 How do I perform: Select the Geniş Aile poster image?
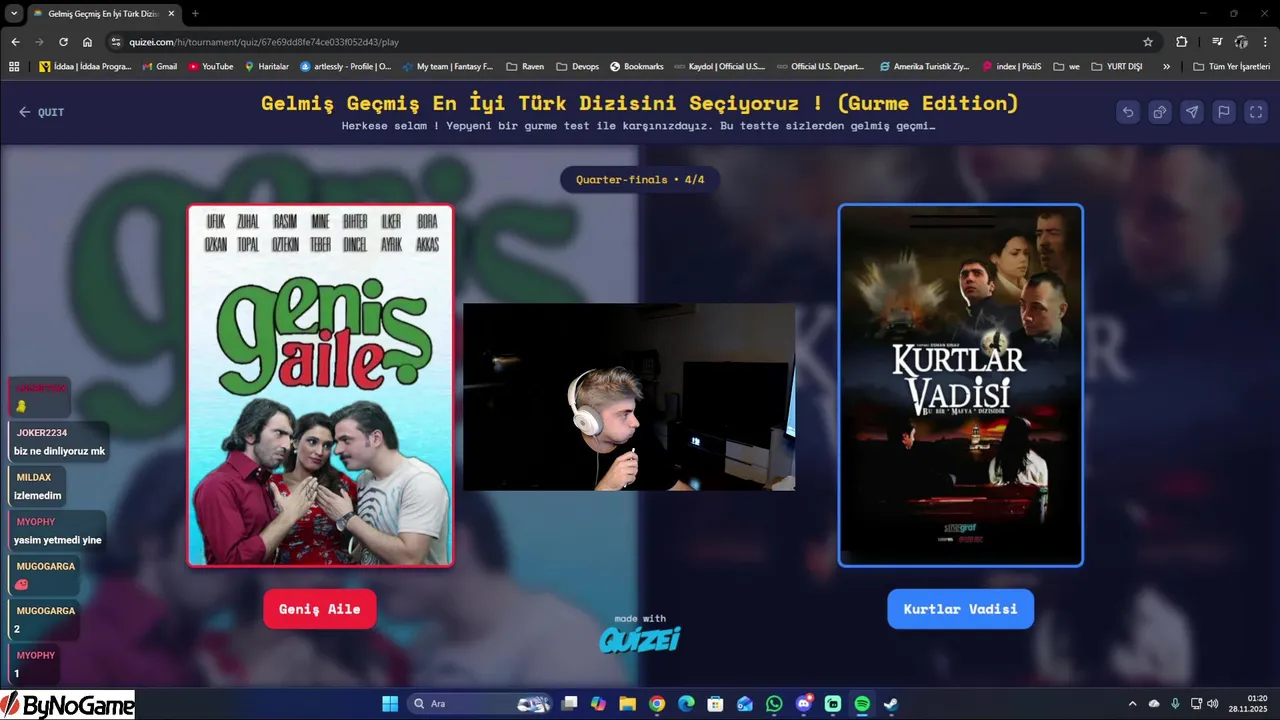(x=320, y=385)
